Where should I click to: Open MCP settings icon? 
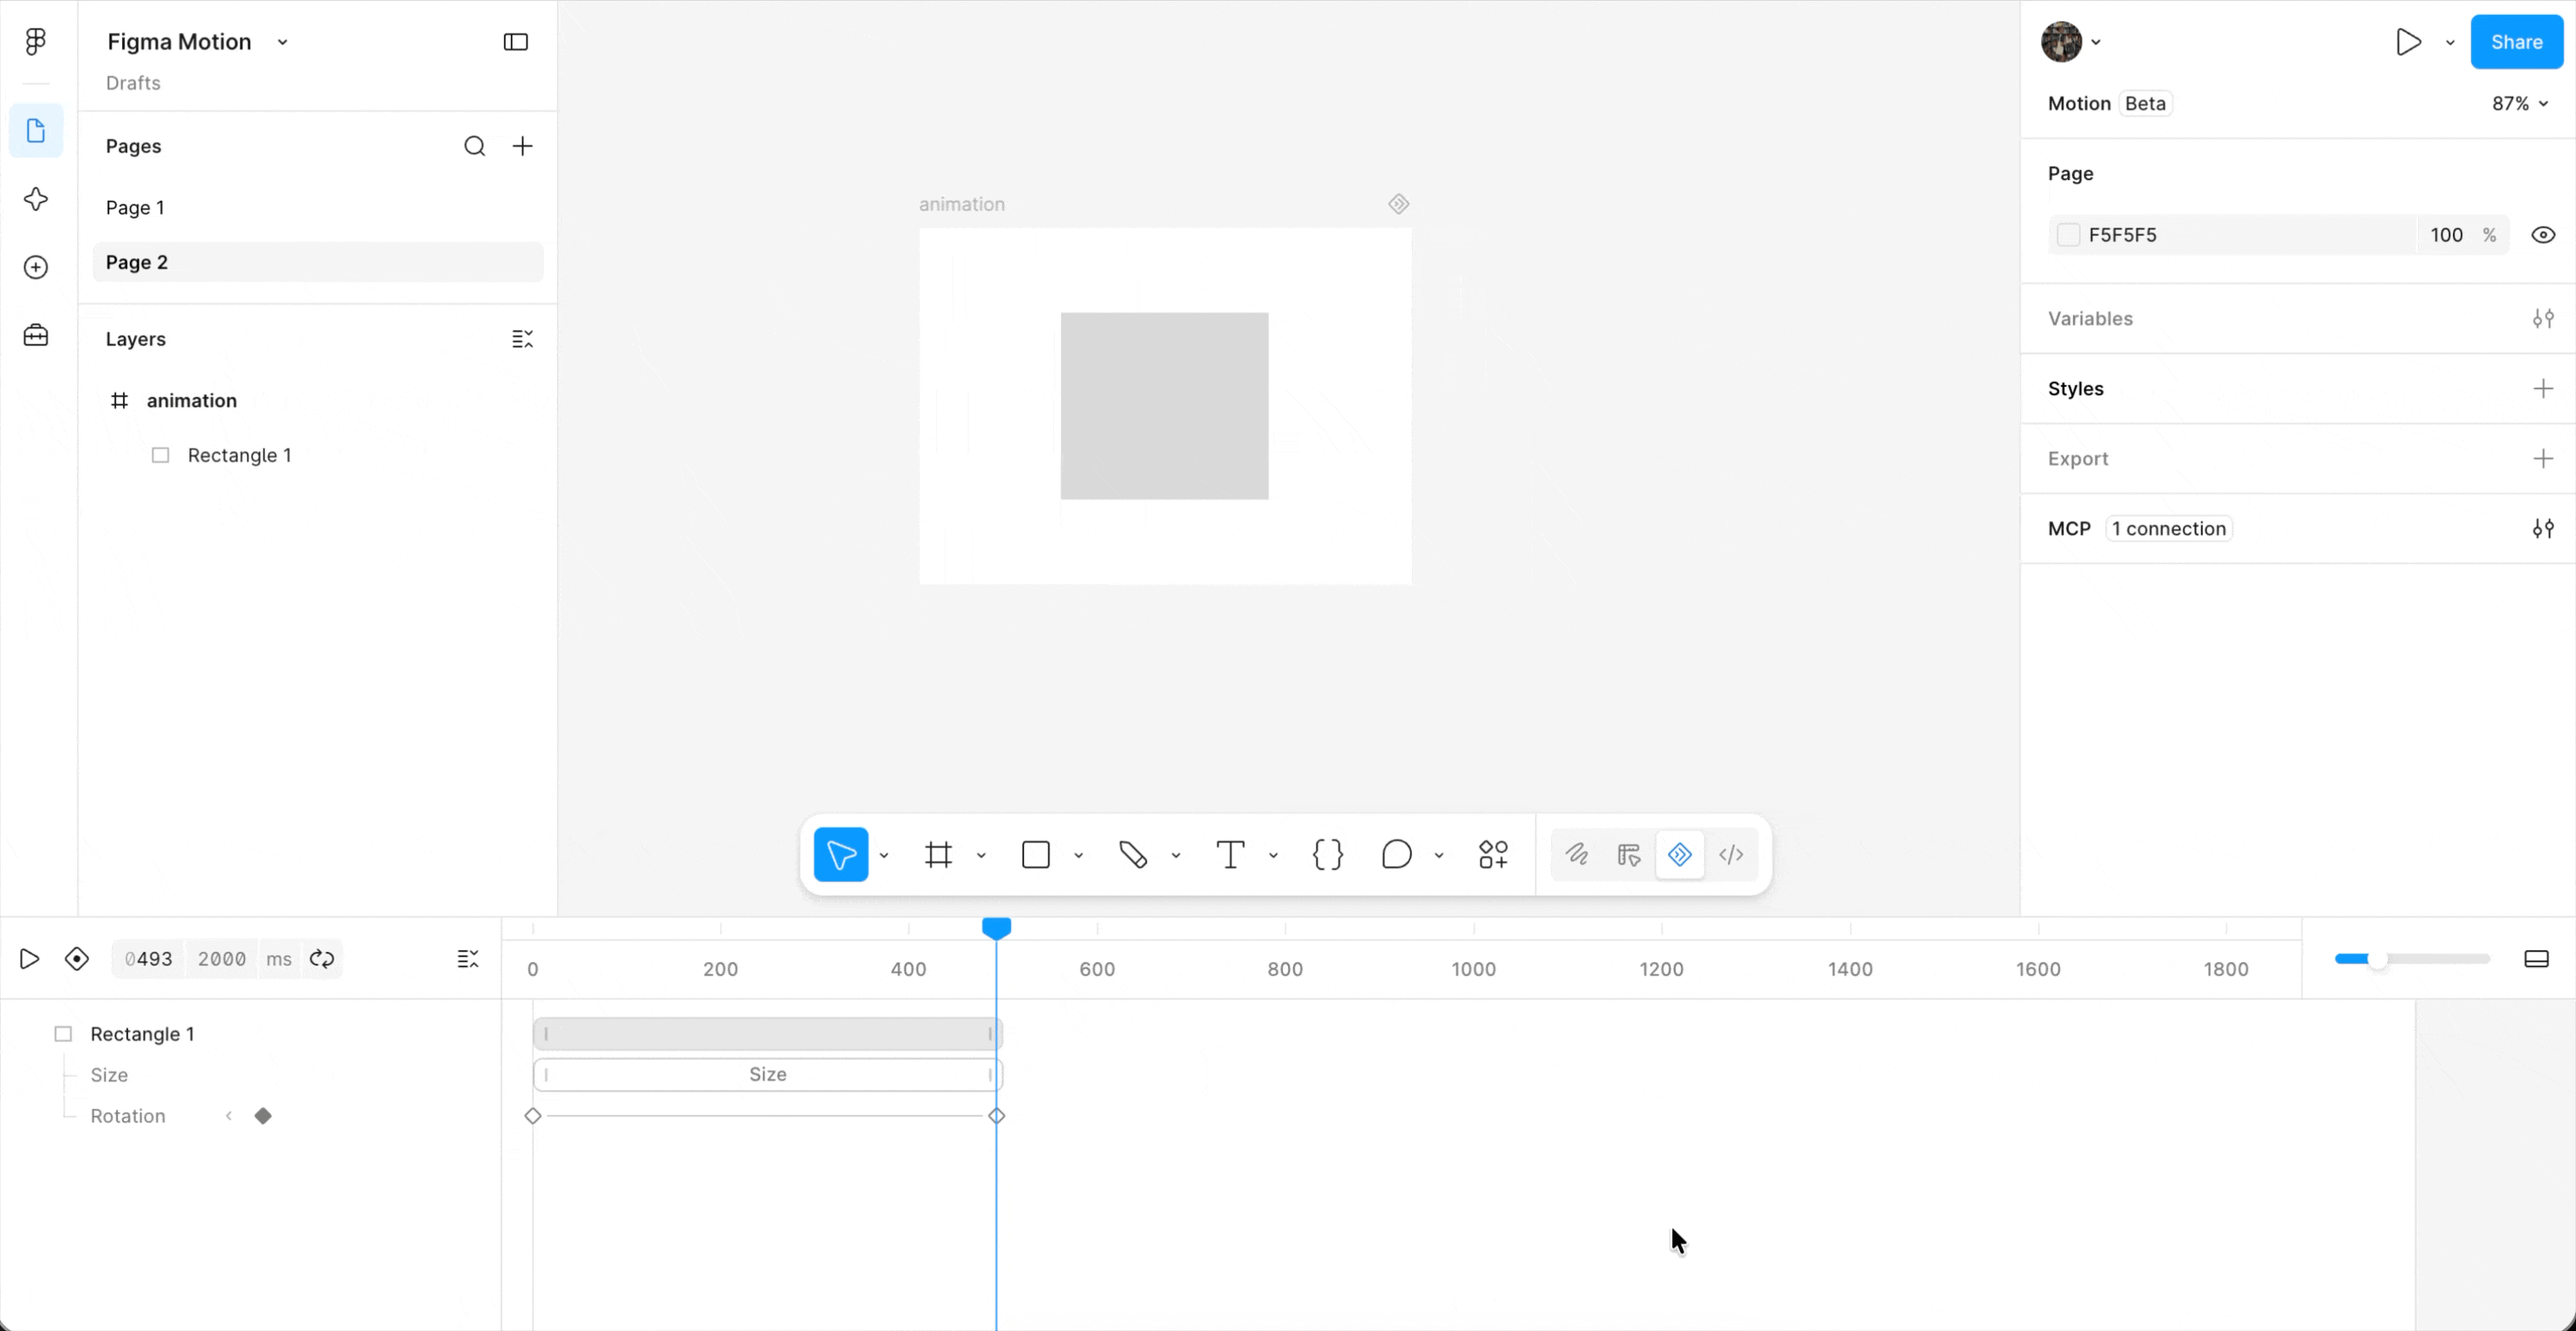click(2543, 529)
